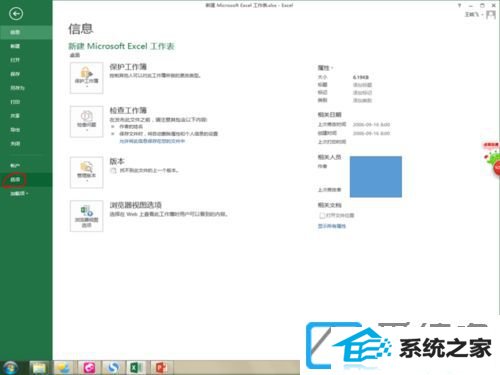Open 共享 (Share) in the sidebar

(26, 116)
